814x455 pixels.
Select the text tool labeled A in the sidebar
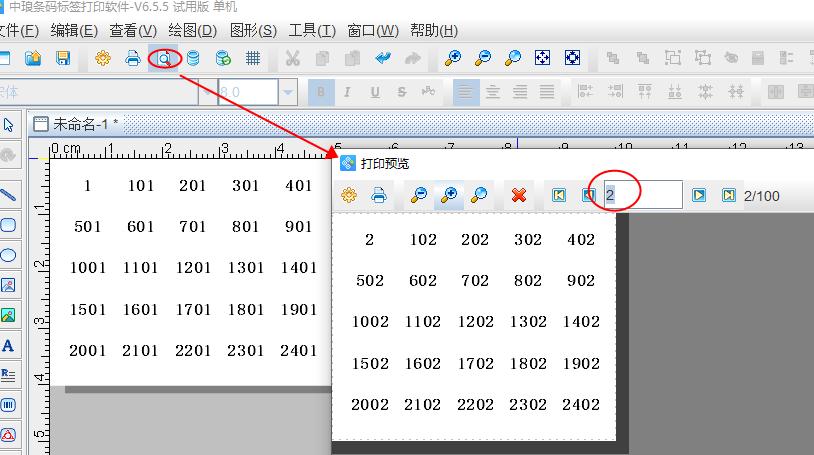coord(9,346)
